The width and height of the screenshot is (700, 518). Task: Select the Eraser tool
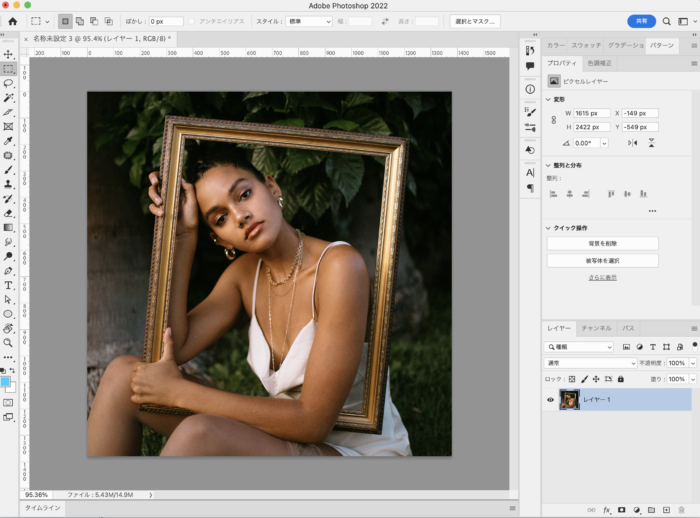(8, 213)
